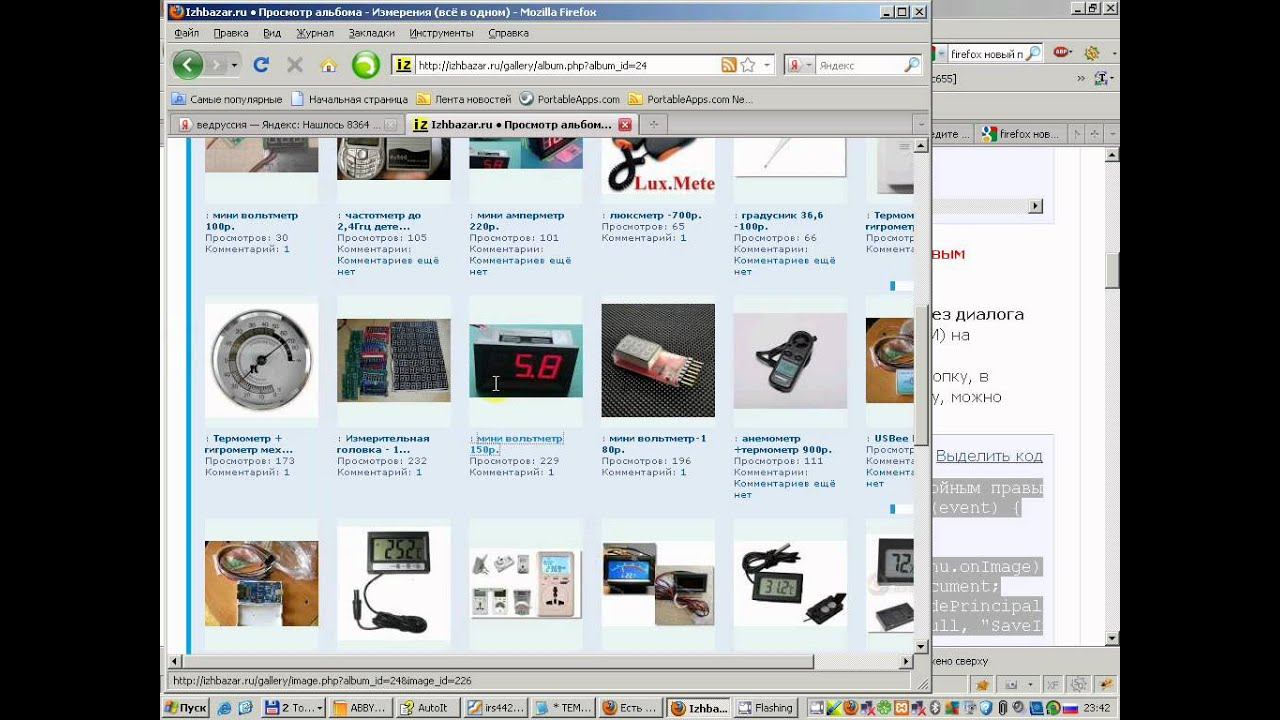Click the green round swirl toolbar button
The height and width of the screenshot is (720, 1280).
[366, 65]
